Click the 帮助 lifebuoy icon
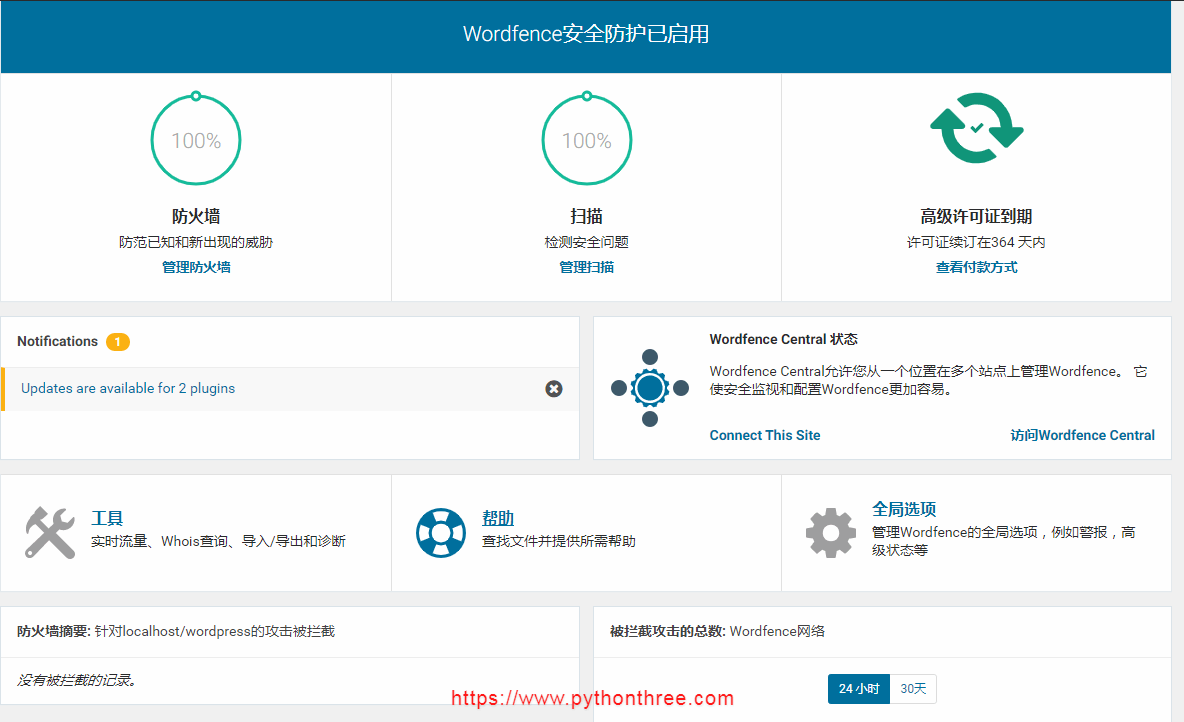Viewport: 1184px width, 722px height. 441,532
